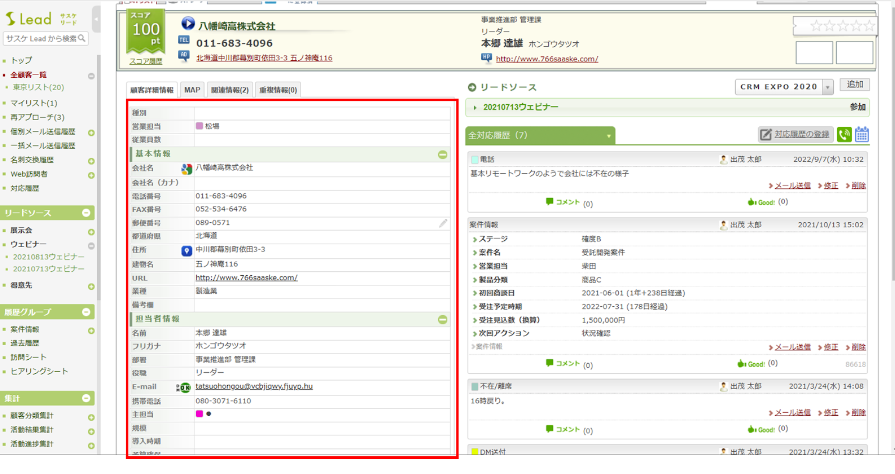Screen dimensions: 895x474
Task: Open the 関連情報(2) tab
Action: point(230,90)
